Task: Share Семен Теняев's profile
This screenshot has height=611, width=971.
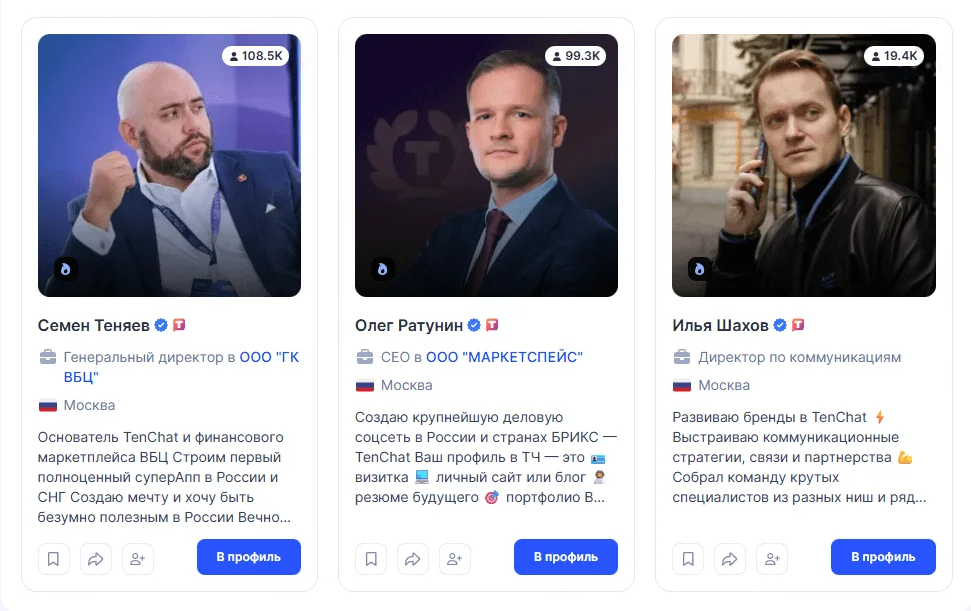Action: [96, 559]
